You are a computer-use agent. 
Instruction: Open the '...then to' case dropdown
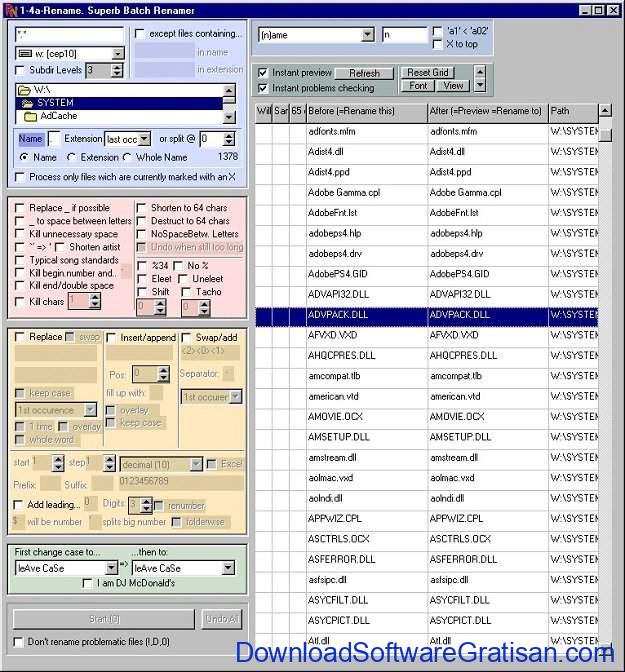click(228, 568)
